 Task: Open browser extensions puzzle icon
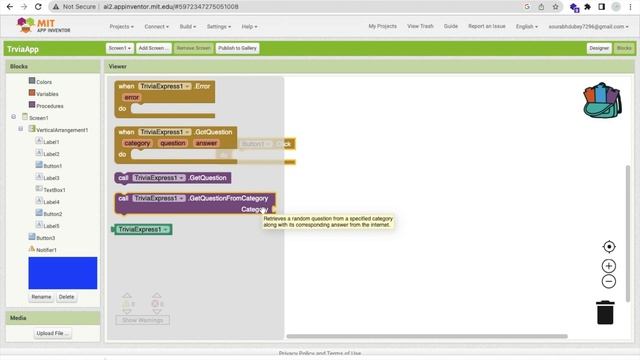587,7
